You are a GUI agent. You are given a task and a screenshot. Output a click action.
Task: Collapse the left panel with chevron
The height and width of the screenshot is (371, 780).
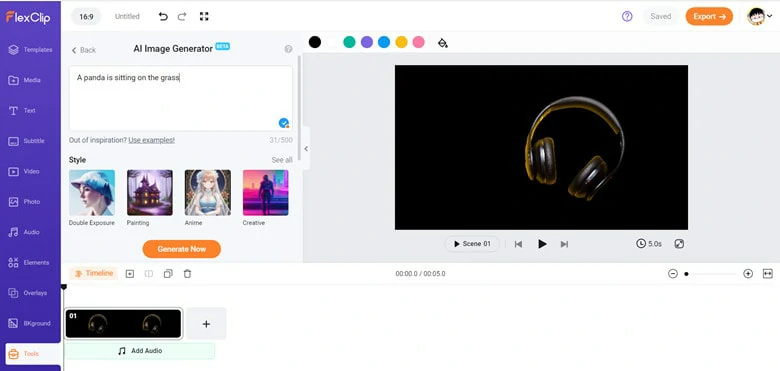pos(306,148)
